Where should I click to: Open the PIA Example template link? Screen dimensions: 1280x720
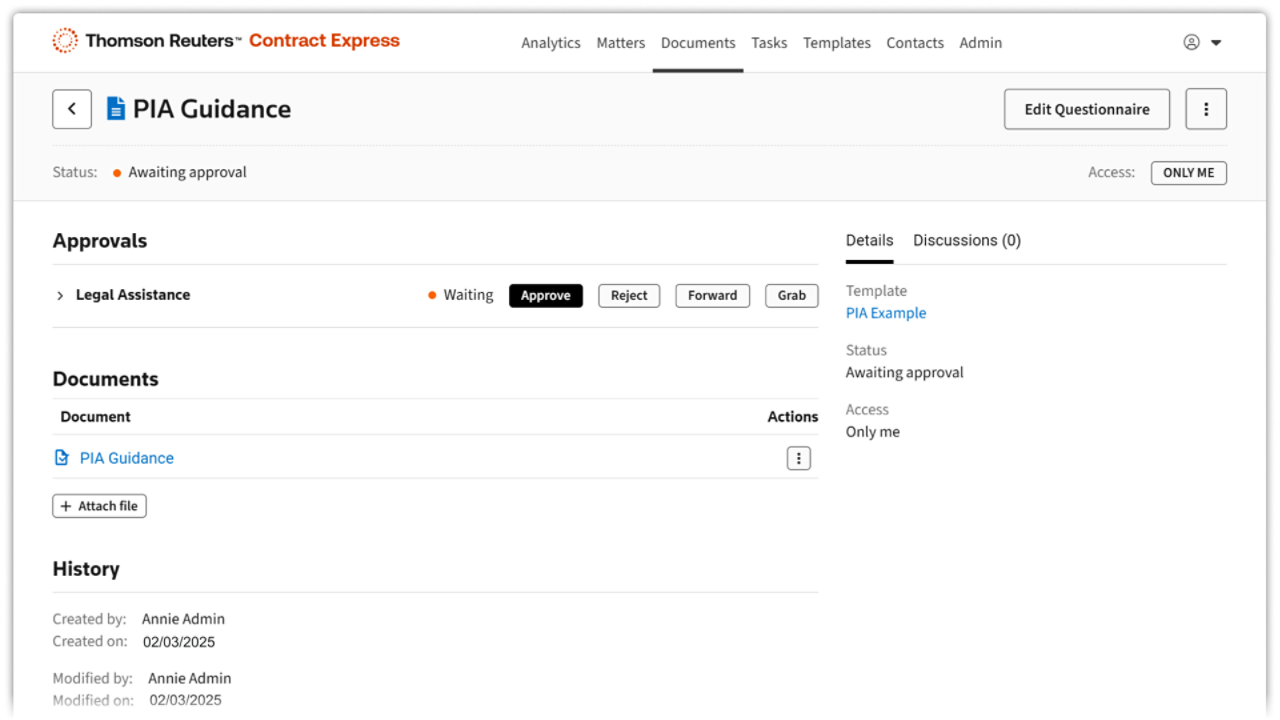[x=885, y=313]
